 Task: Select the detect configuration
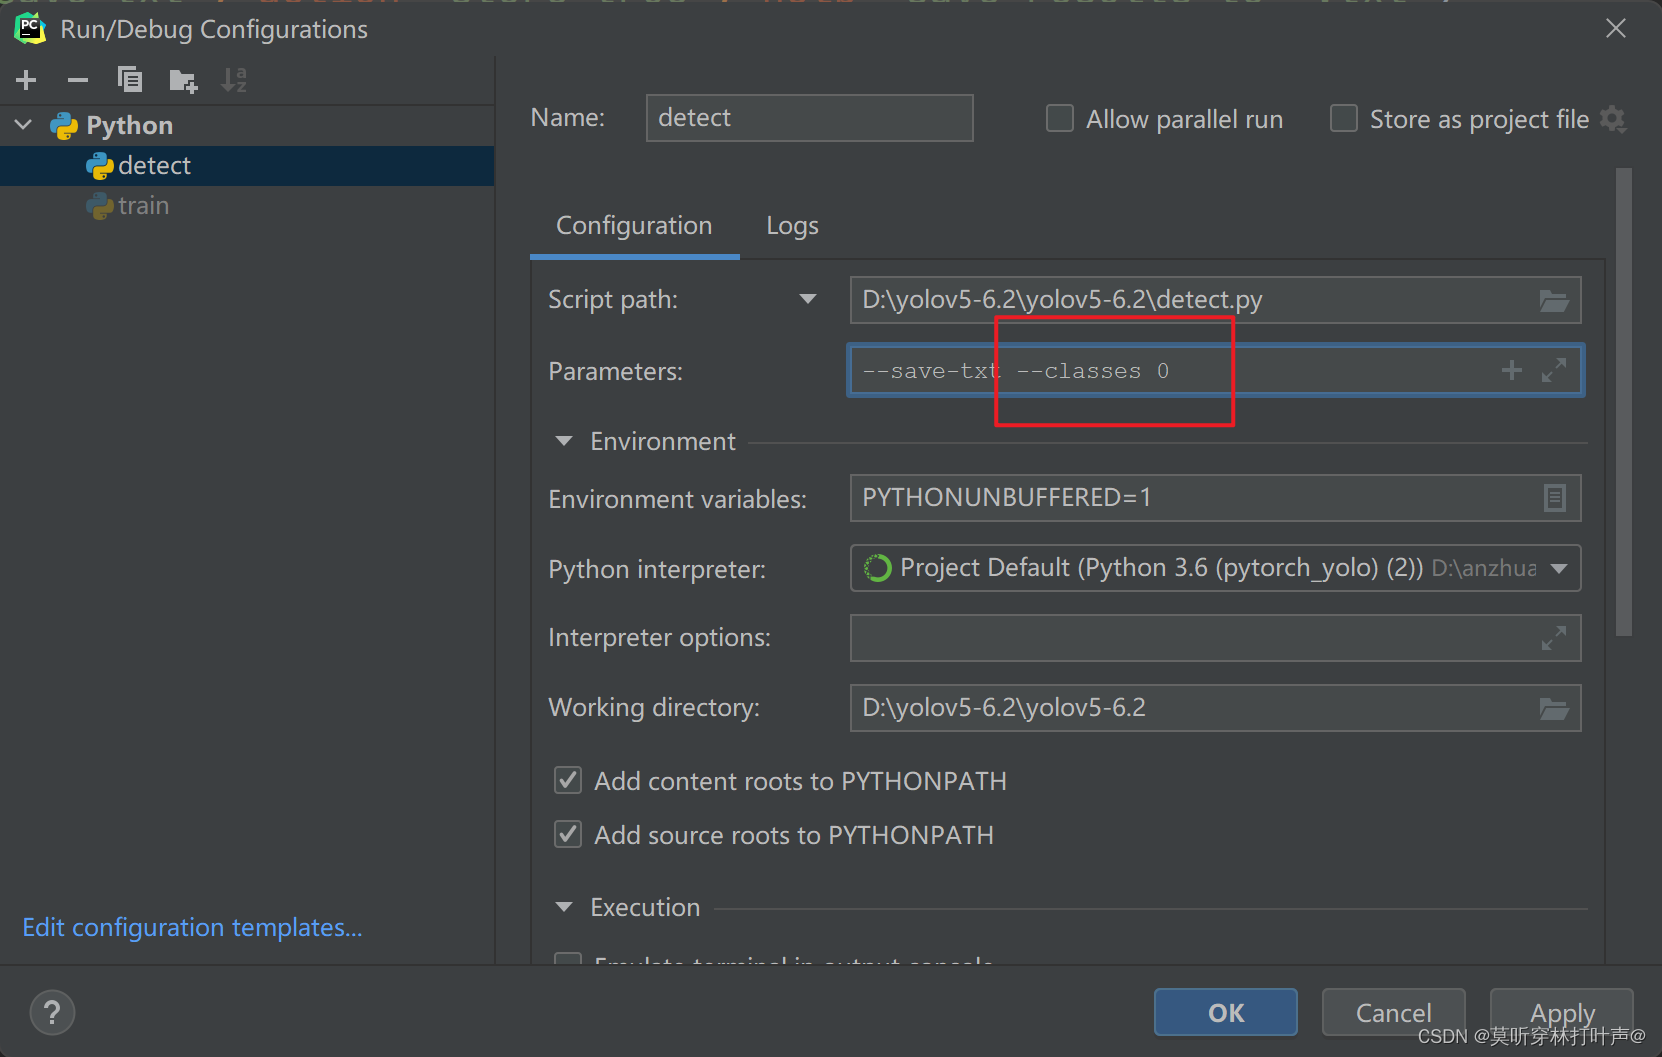(x=247, y=166)
